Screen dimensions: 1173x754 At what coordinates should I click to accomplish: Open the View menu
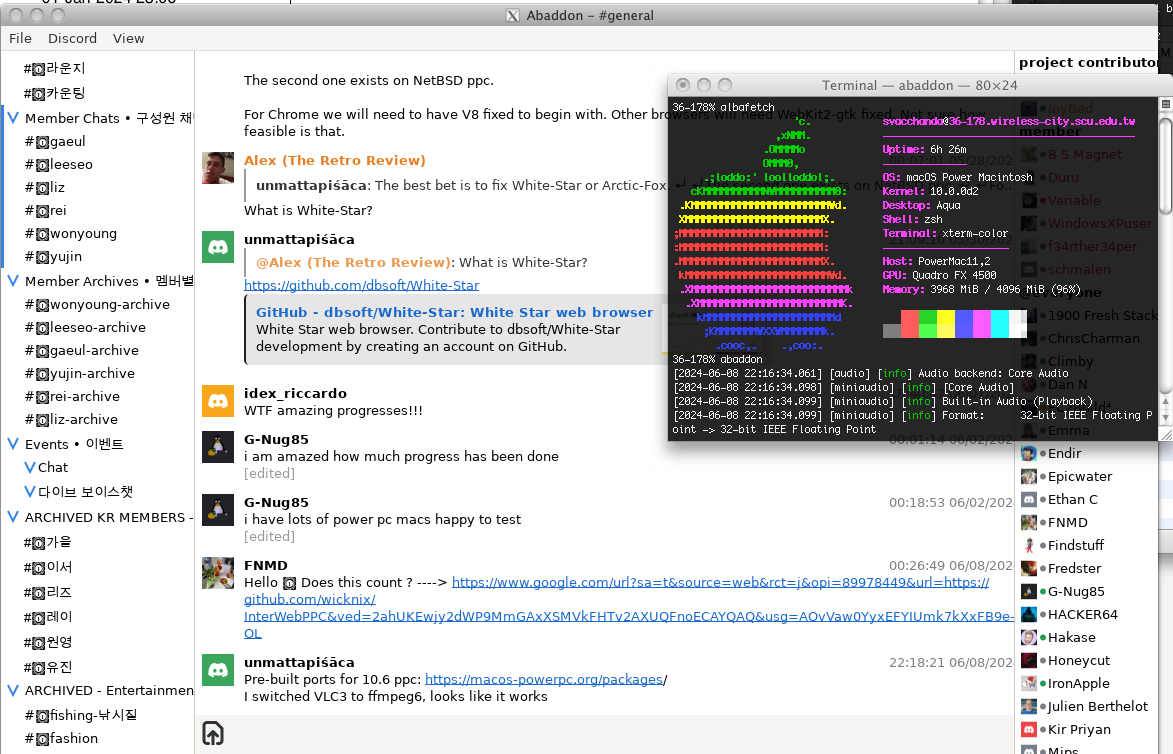point(129,38)
